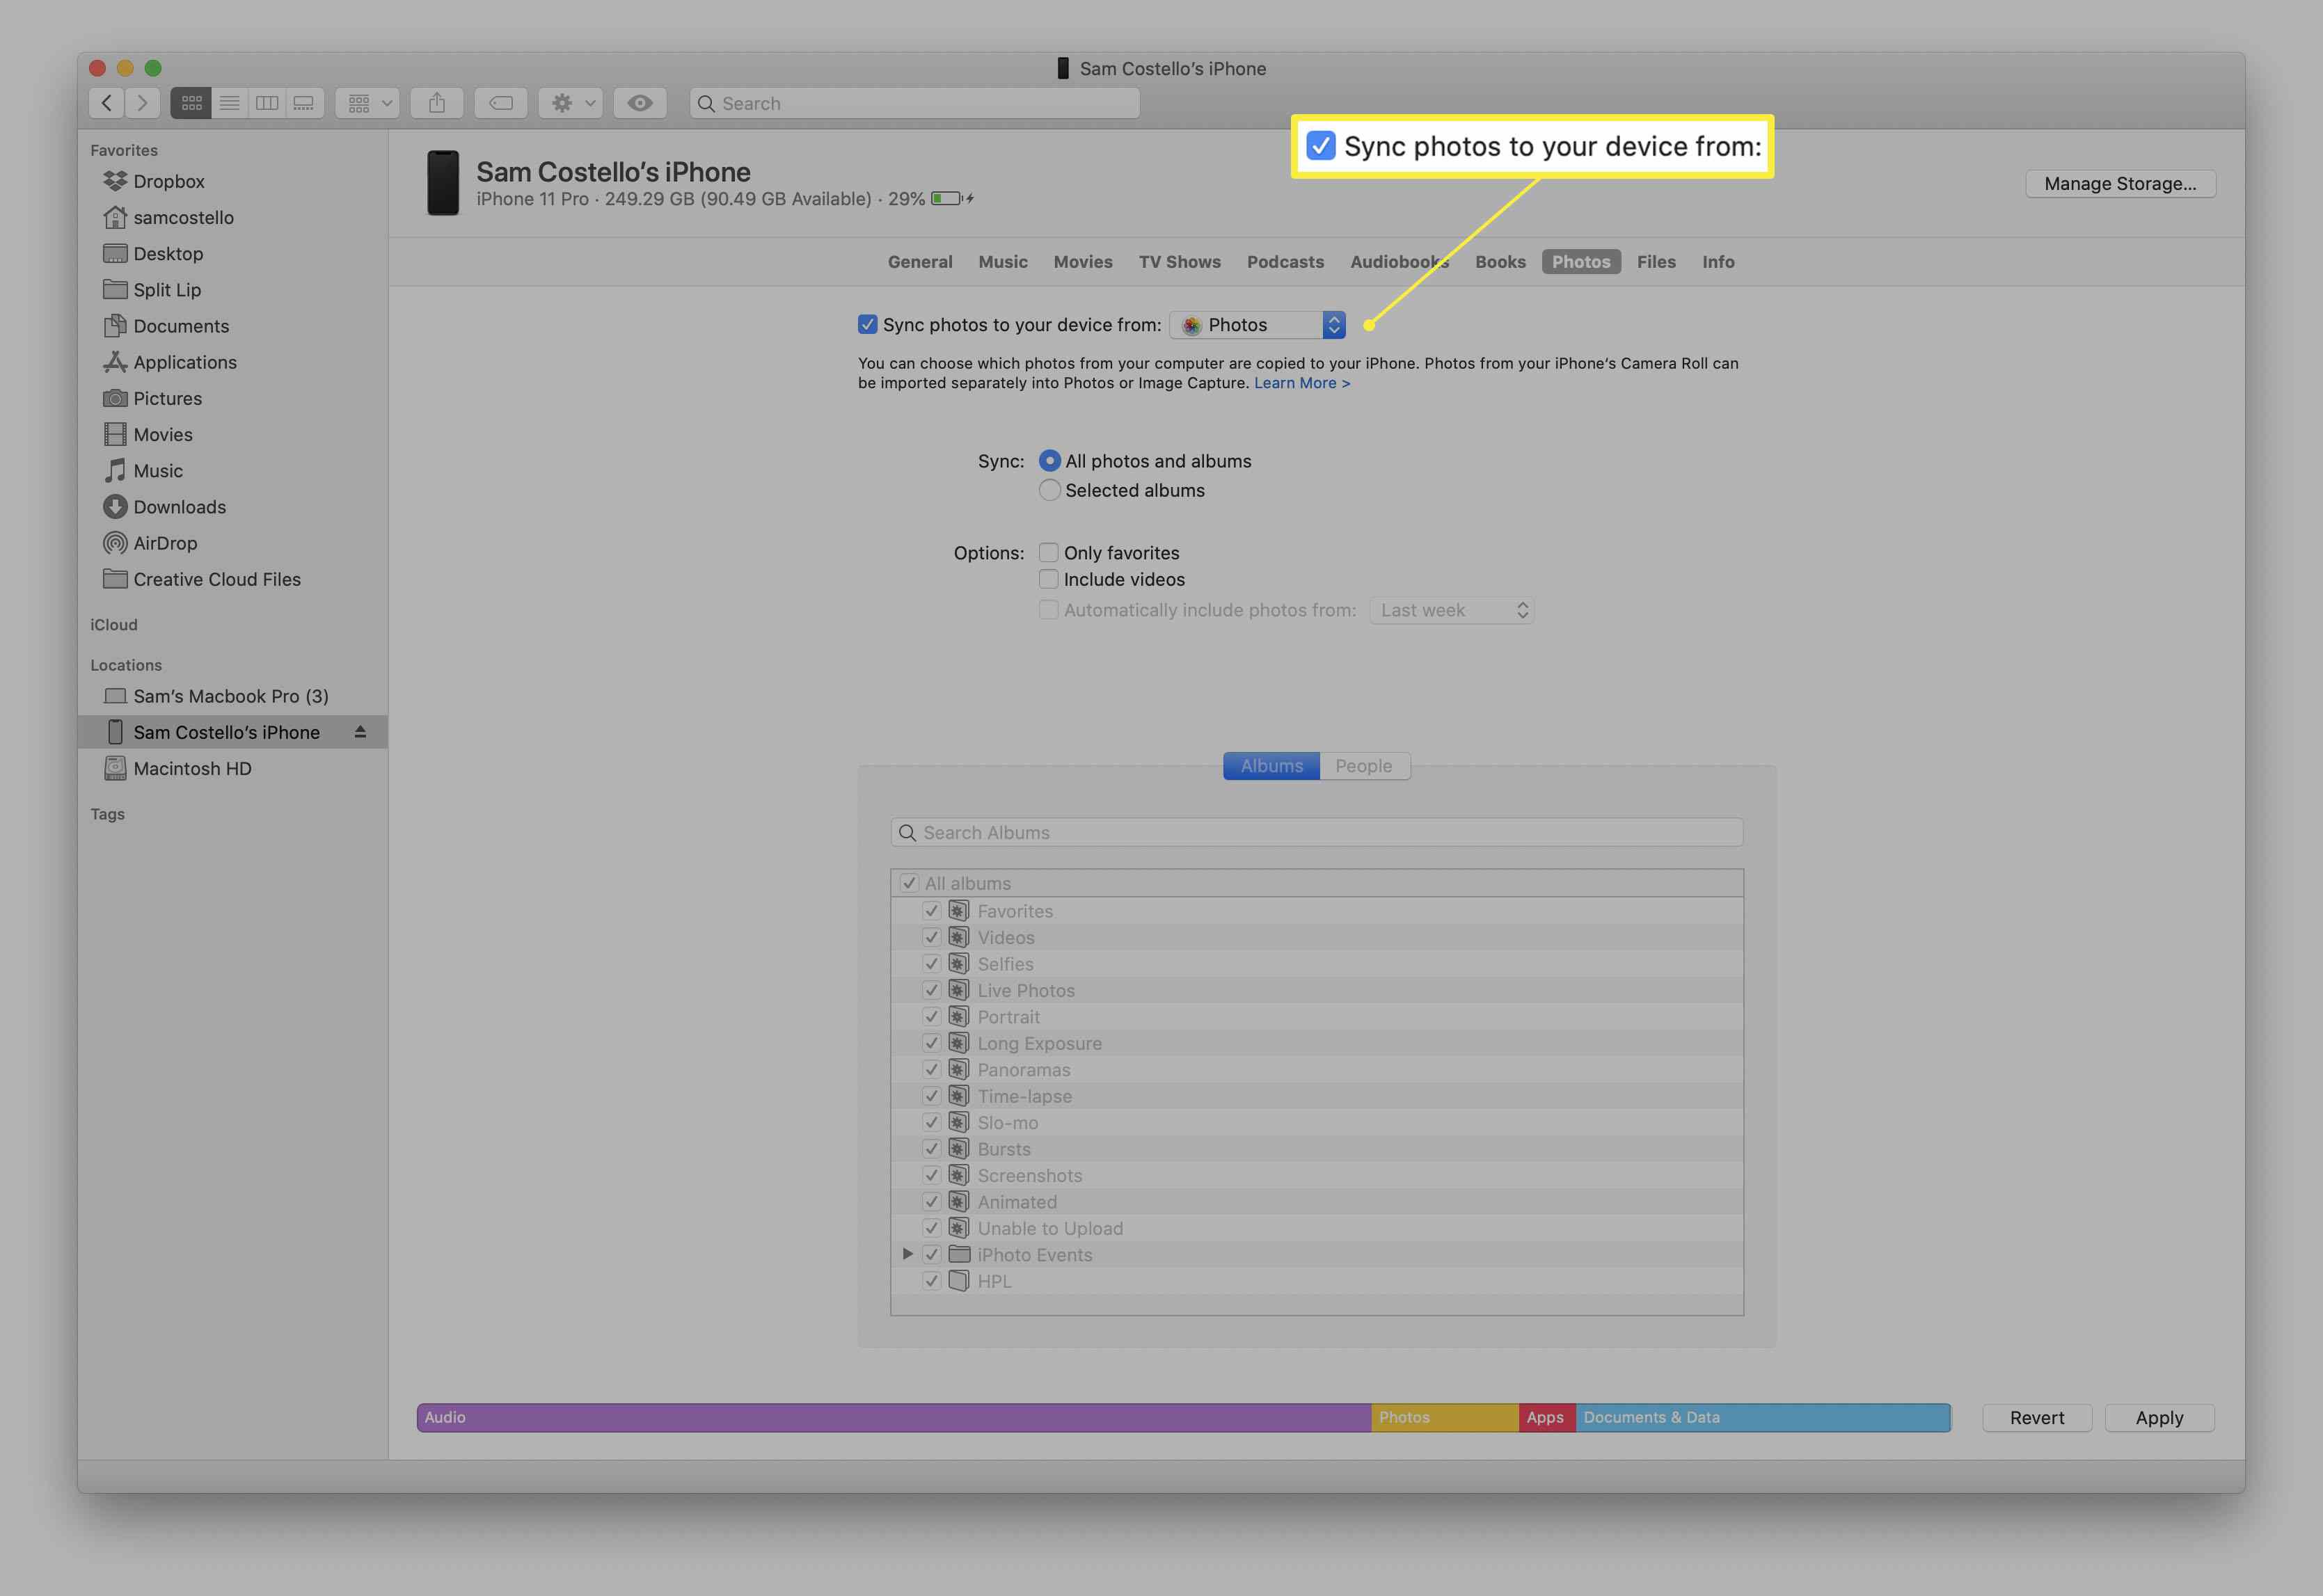
Task: Switch to icon view in toolbar
Action: click(x=191, y=103)
